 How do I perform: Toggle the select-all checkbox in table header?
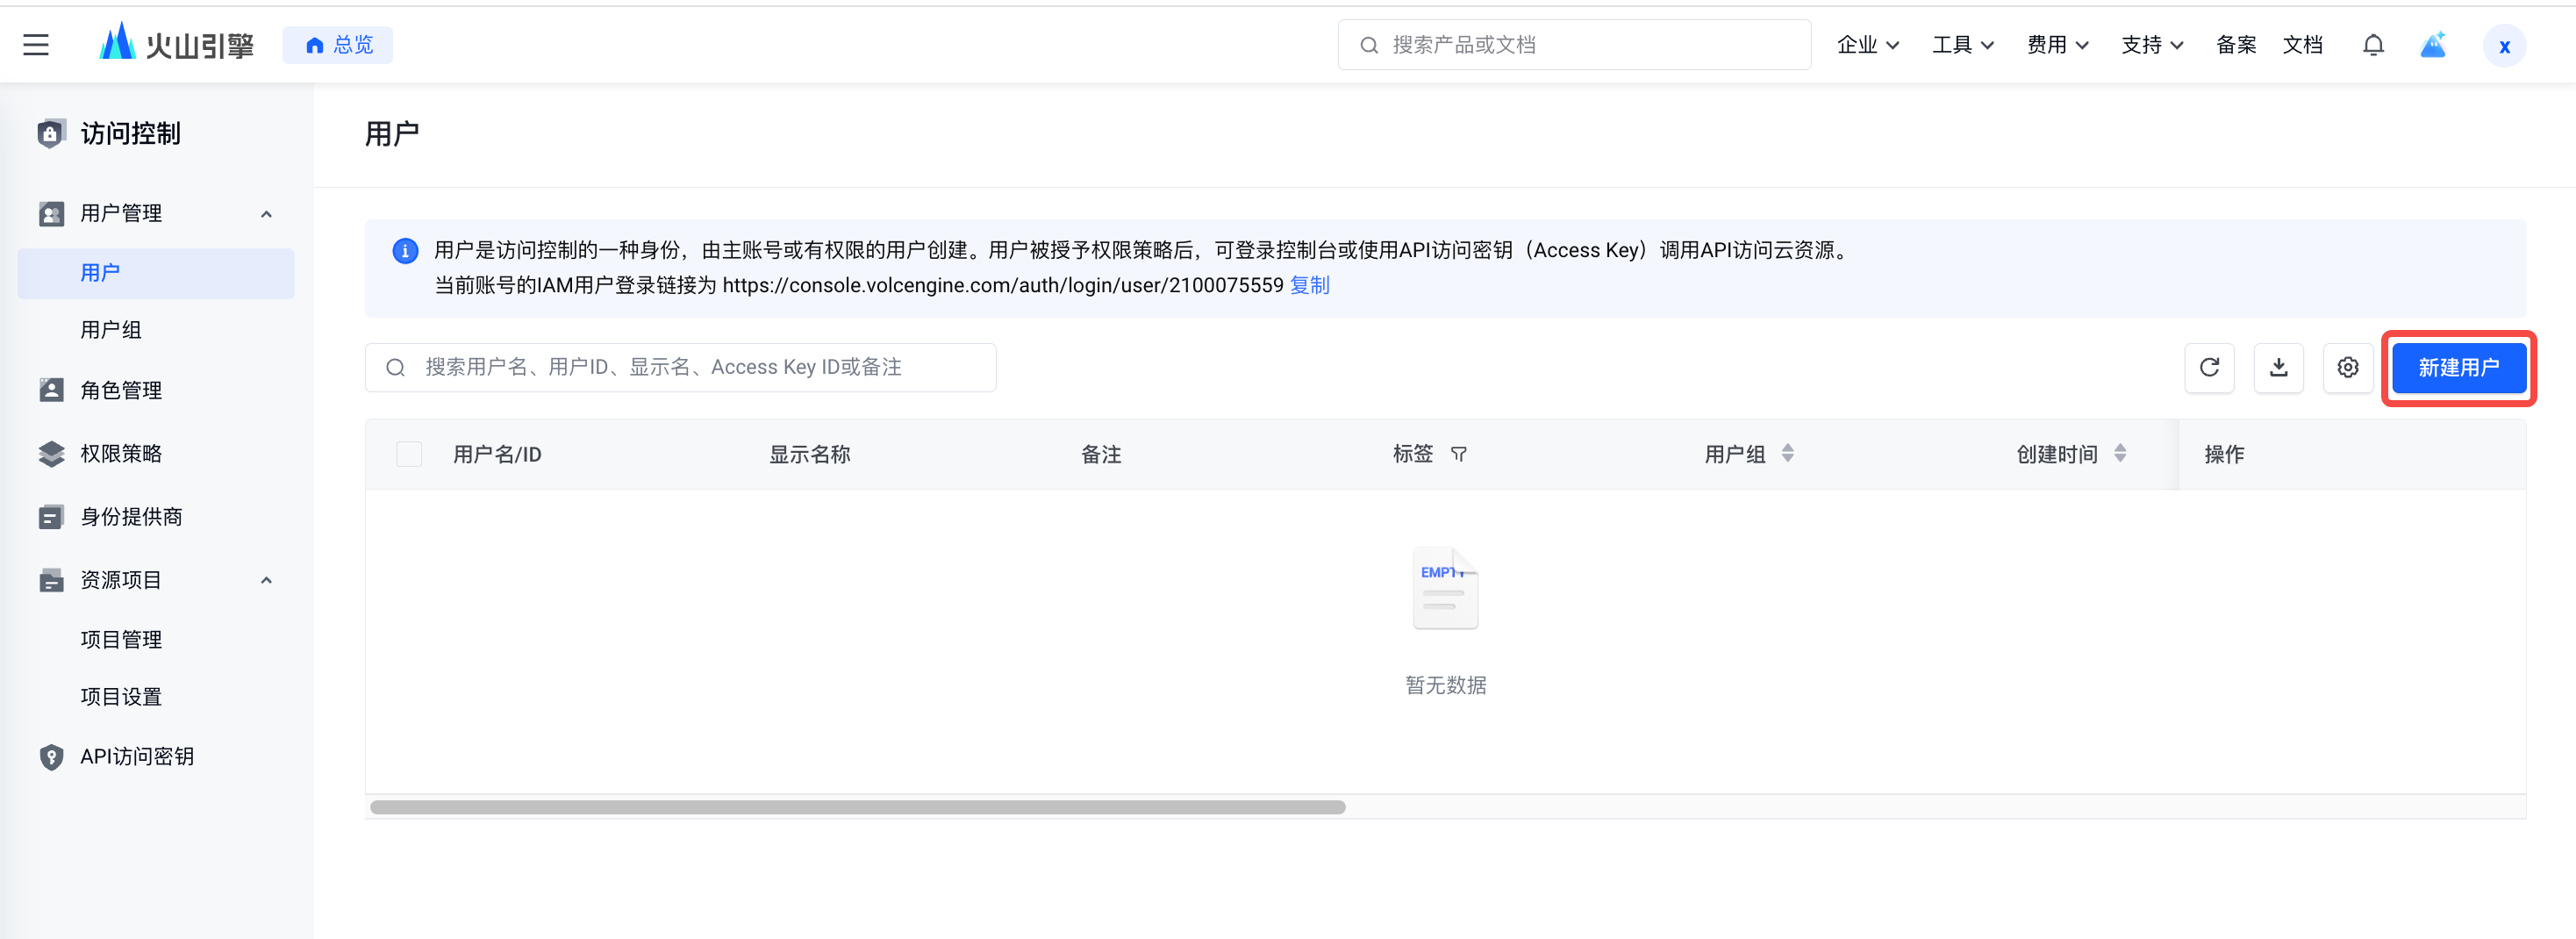coord(409,454)
